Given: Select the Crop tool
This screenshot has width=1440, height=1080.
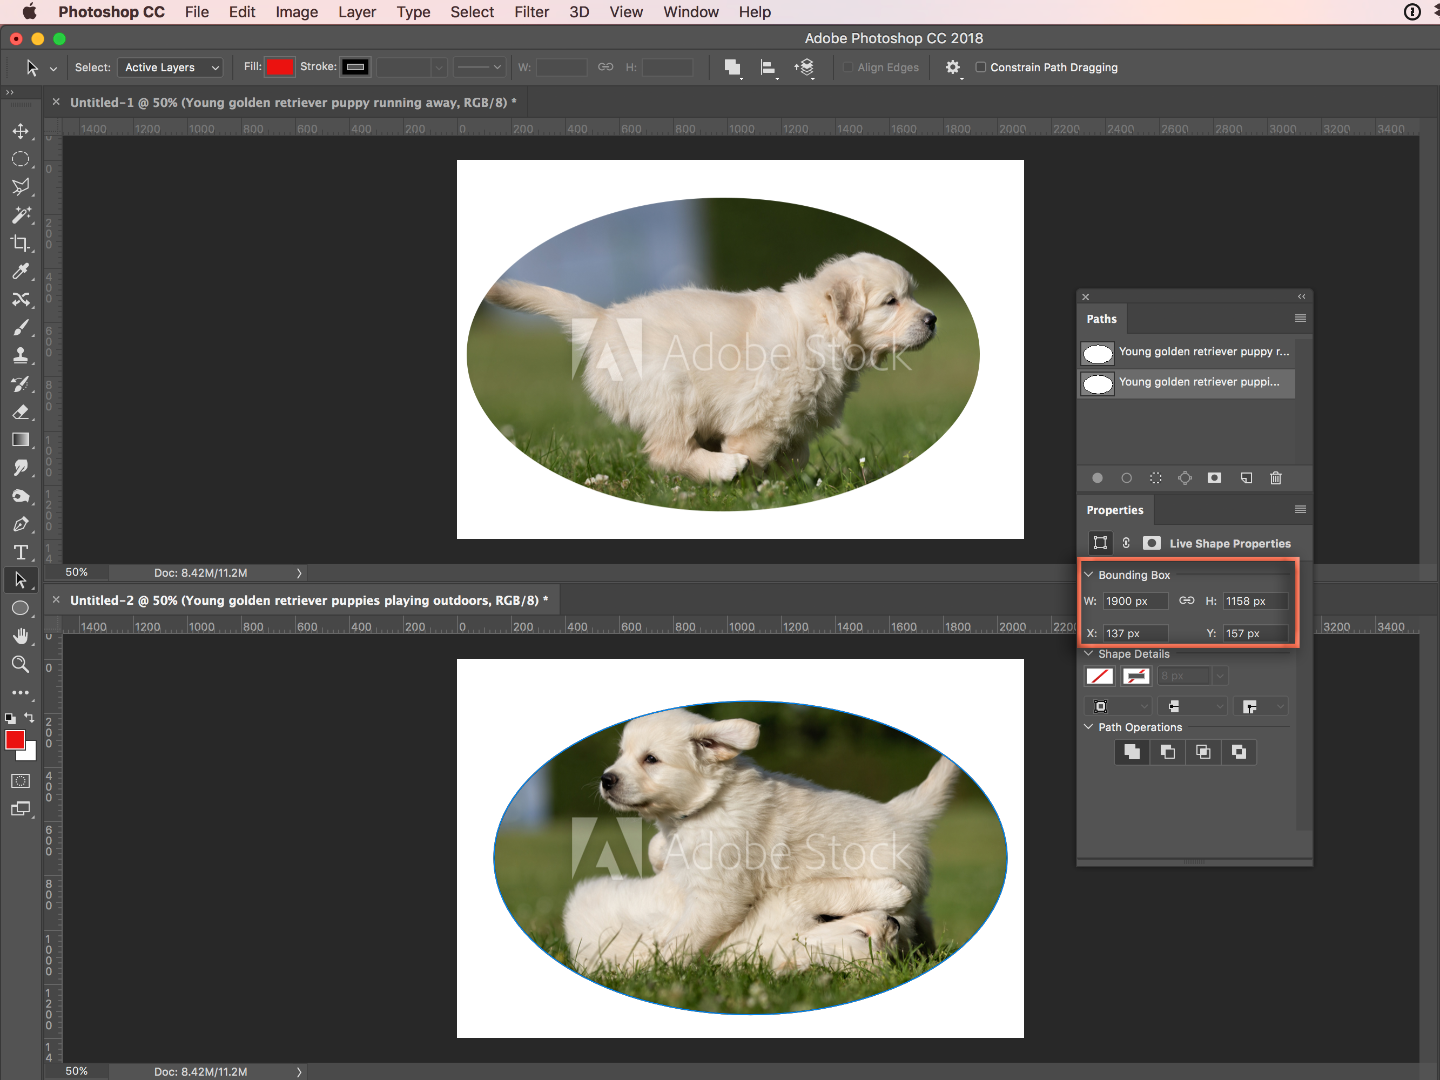Looking at the screenshot, I should (x=20, y=243).
